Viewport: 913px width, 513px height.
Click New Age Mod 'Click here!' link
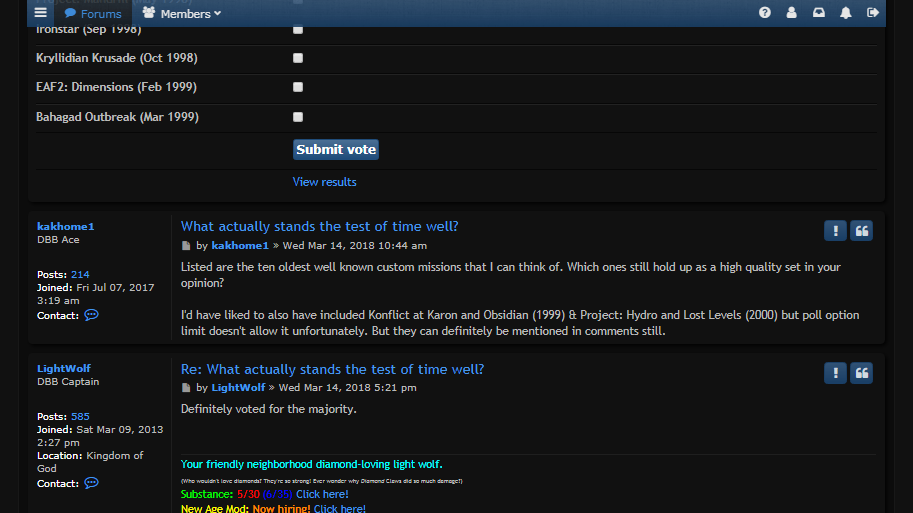[339, 508]
